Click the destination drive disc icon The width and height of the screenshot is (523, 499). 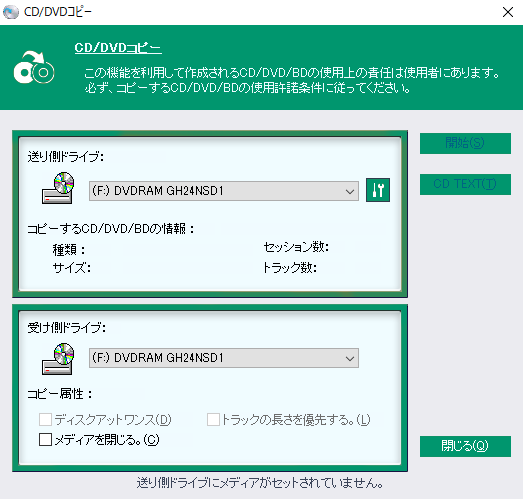point(57,359)
